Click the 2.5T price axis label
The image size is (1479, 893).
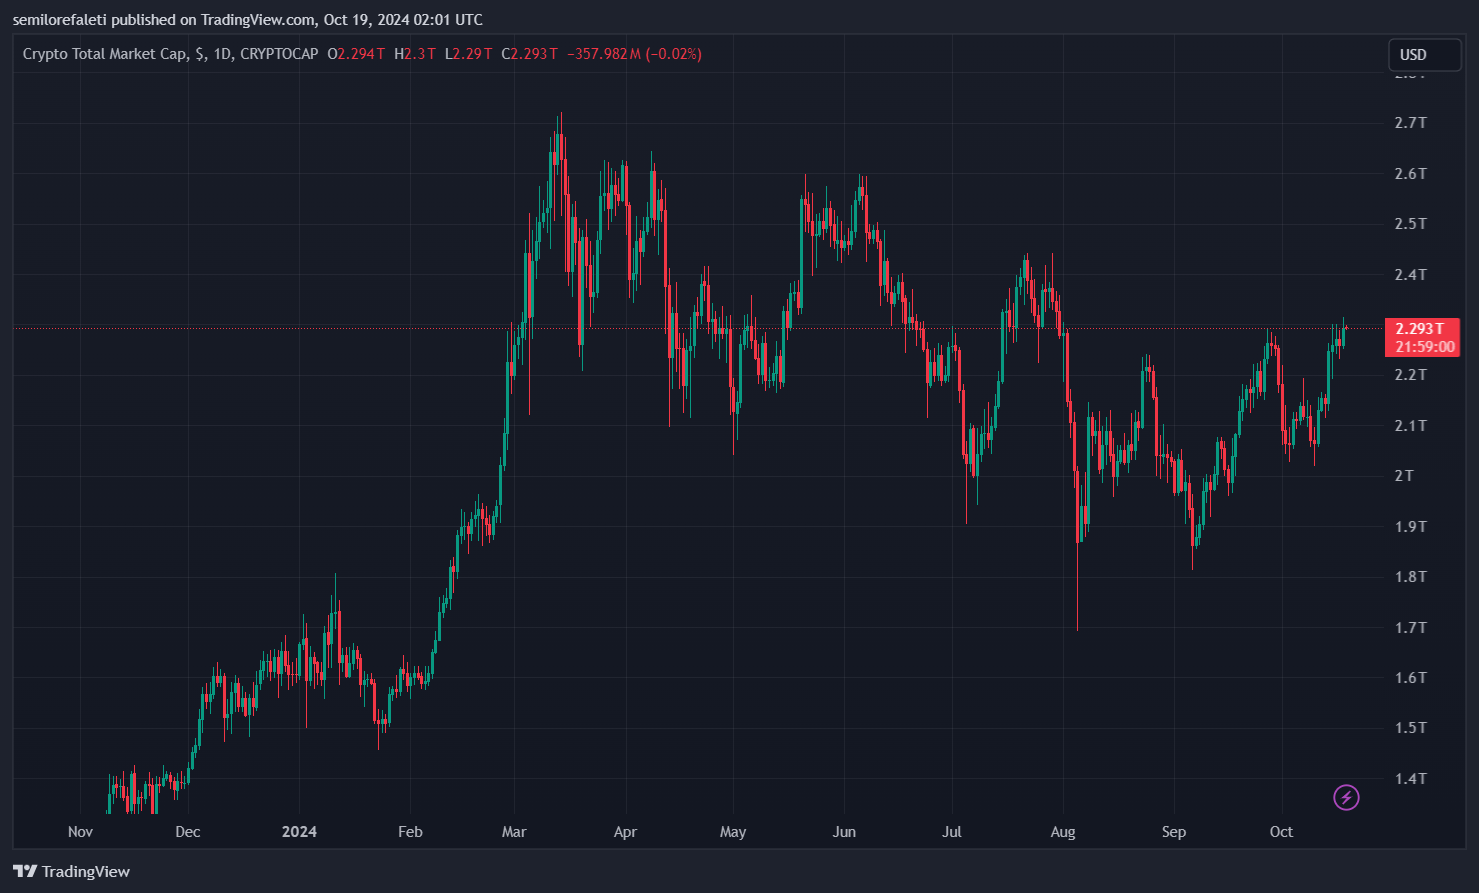[x=1410, y=223]
